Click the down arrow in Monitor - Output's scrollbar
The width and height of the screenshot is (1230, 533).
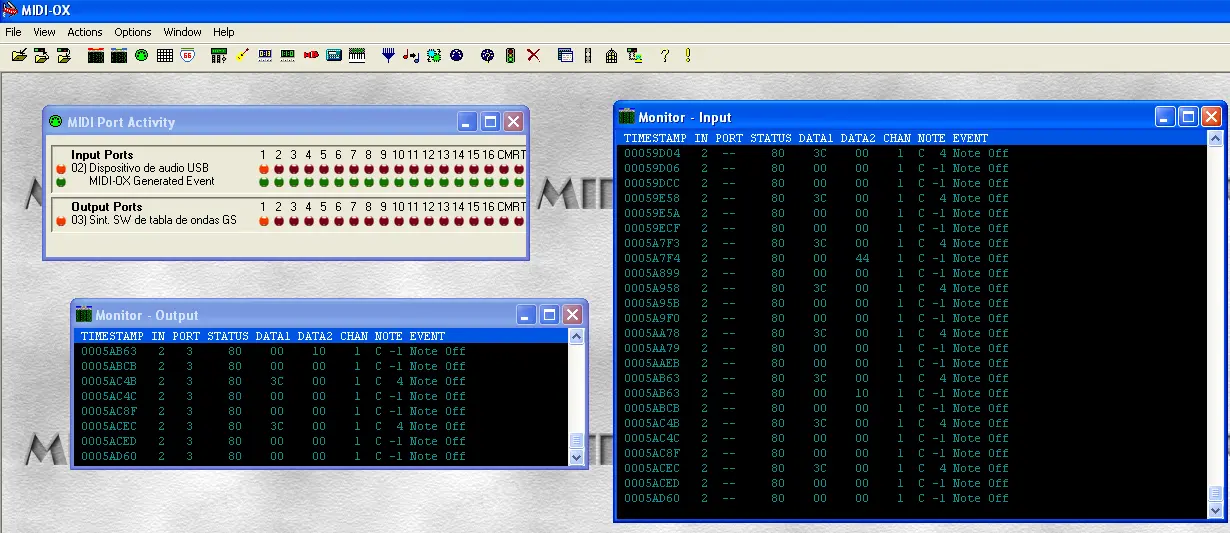click(576, 457)
